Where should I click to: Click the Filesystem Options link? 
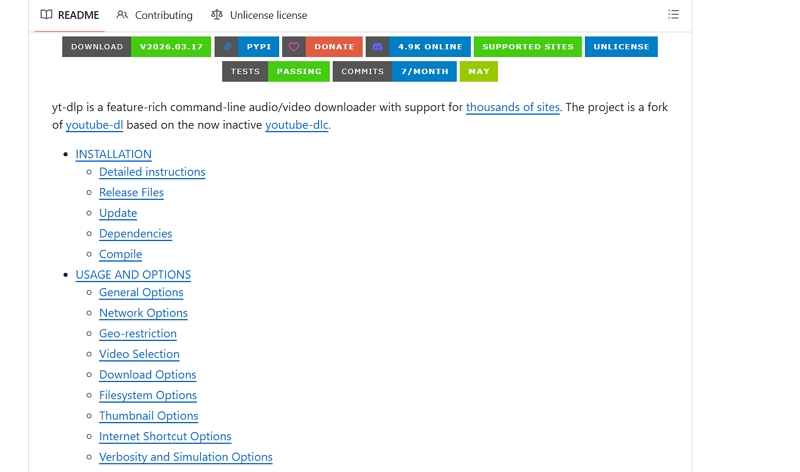click(147, 395)
